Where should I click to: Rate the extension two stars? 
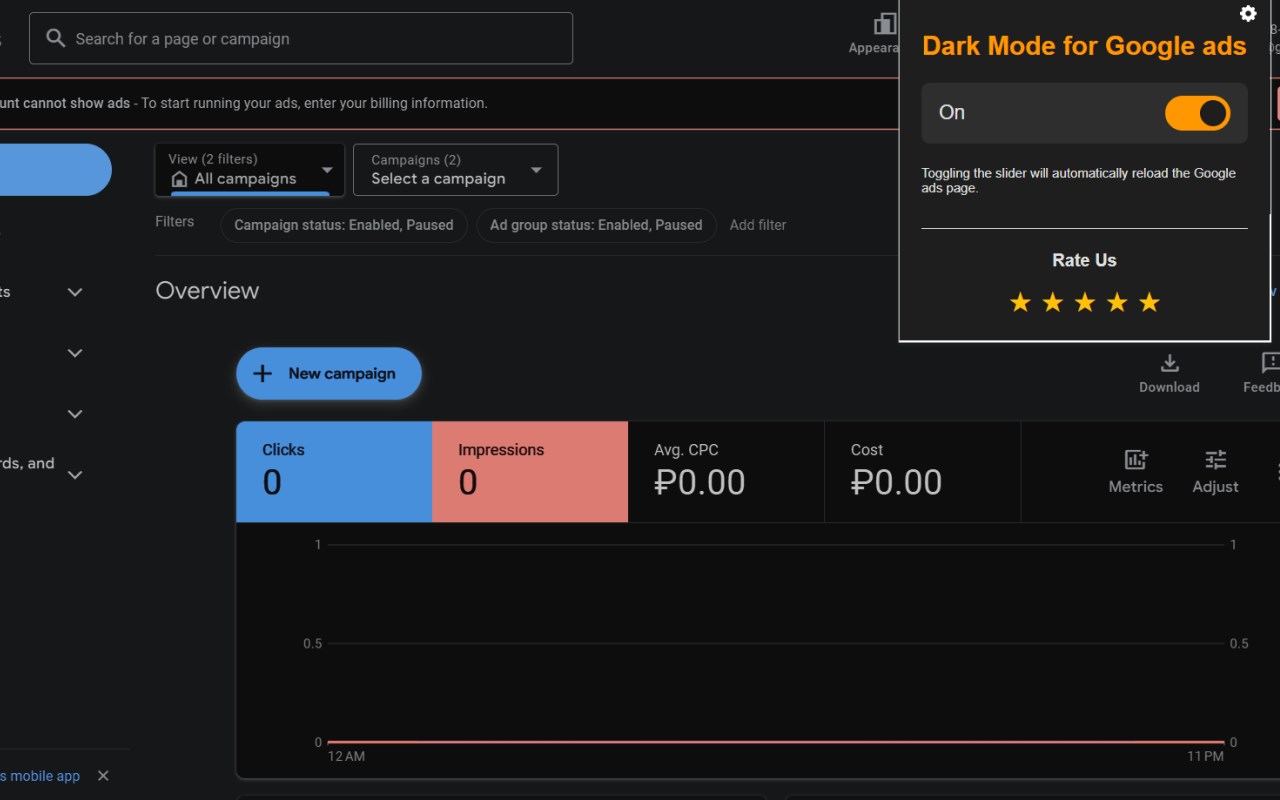1053,302
